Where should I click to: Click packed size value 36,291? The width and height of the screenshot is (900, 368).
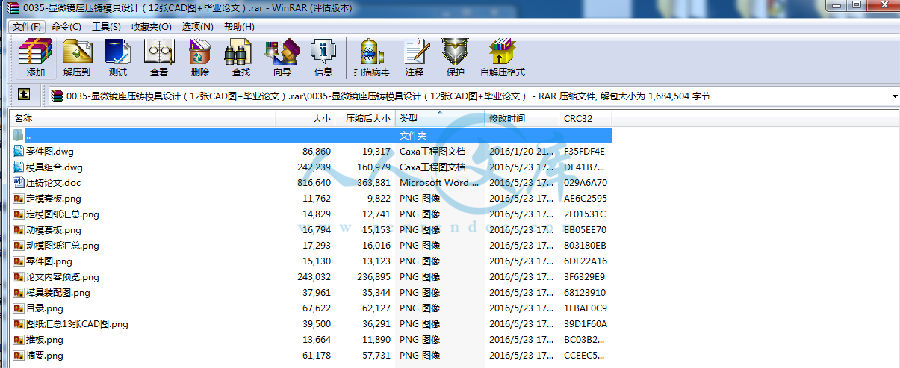point(377,324)
